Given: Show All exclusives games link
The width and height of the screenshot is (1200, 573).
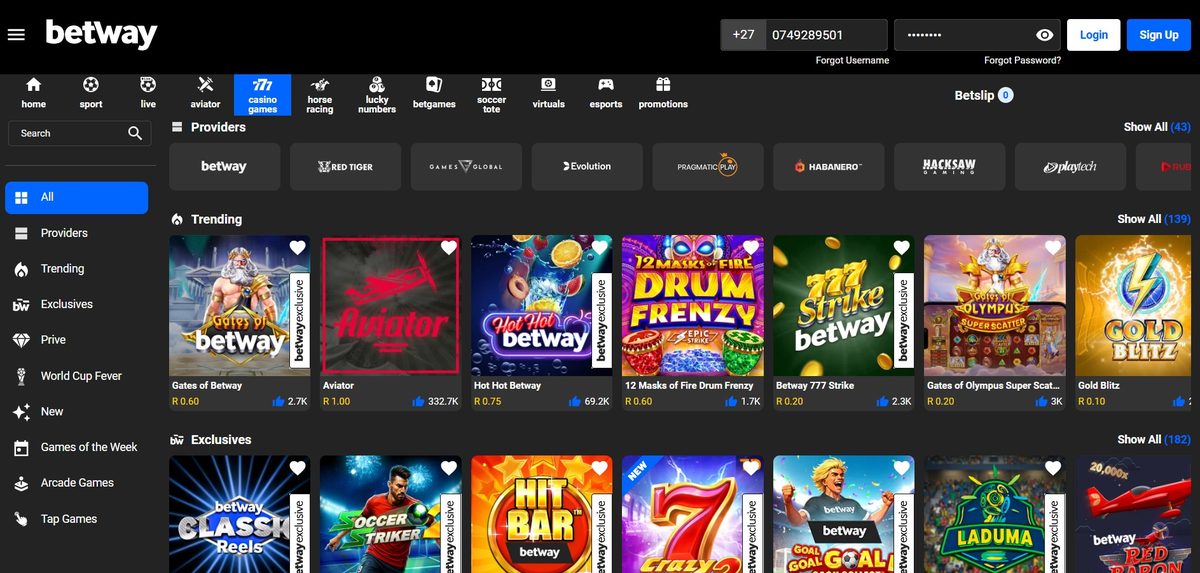Looking at the screenshot, I should pyautogui.click(x=1153, y=439).
